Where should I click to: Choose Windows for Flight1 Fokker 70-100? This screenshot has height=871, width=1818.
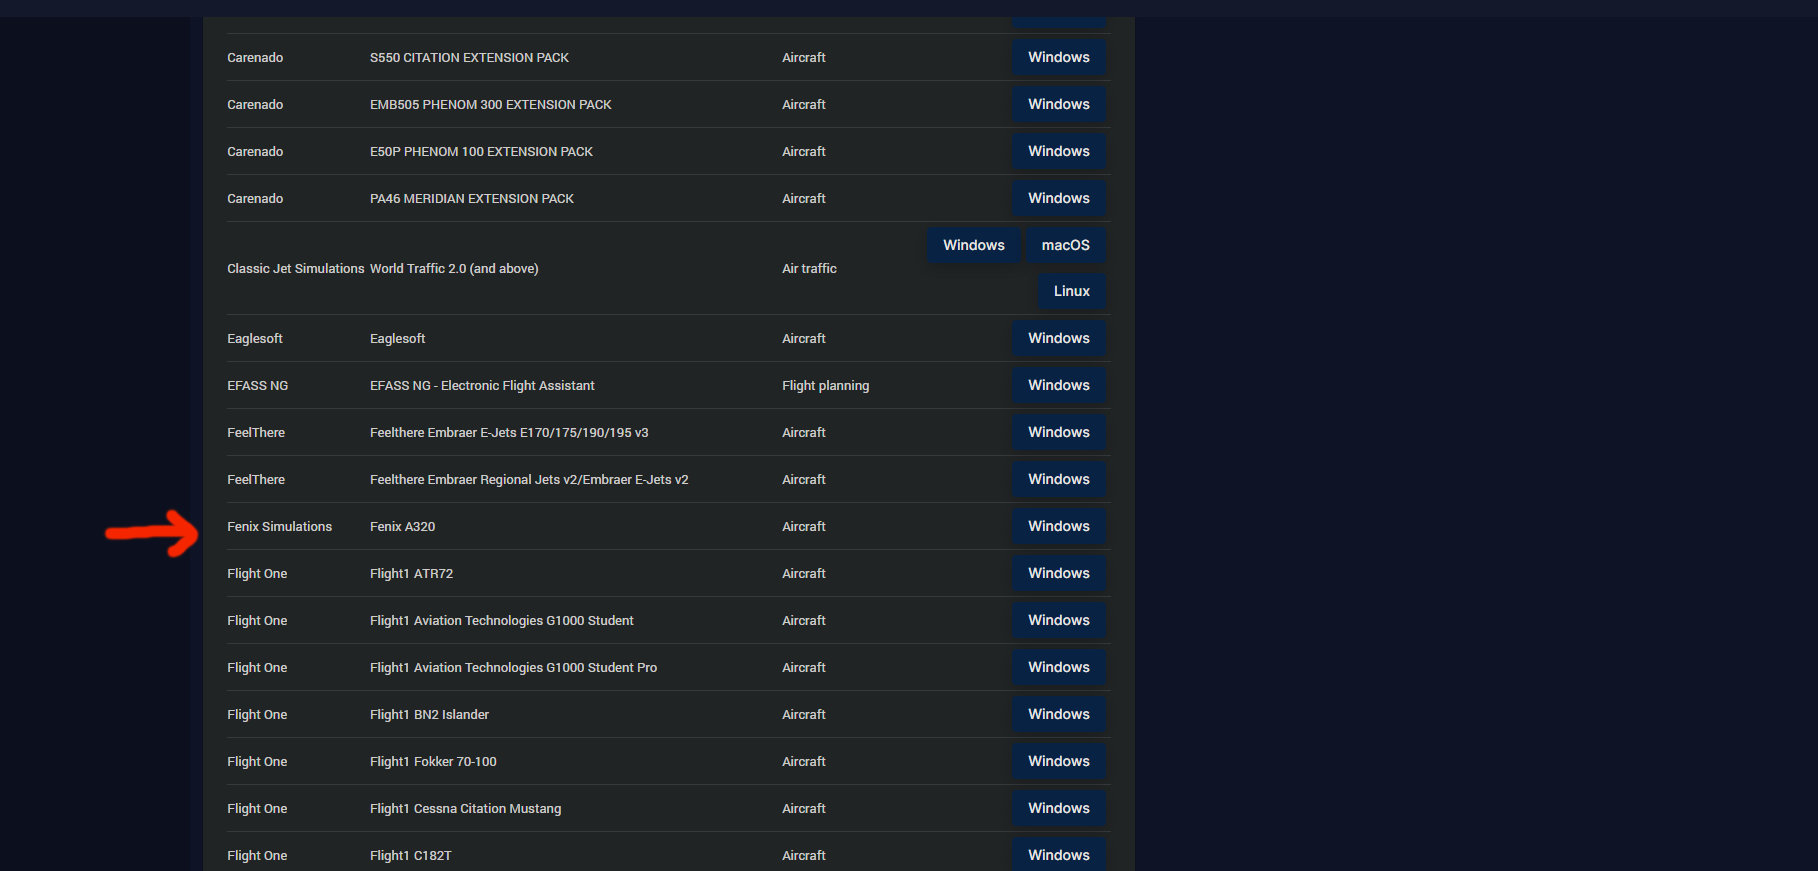[1059, 761]
